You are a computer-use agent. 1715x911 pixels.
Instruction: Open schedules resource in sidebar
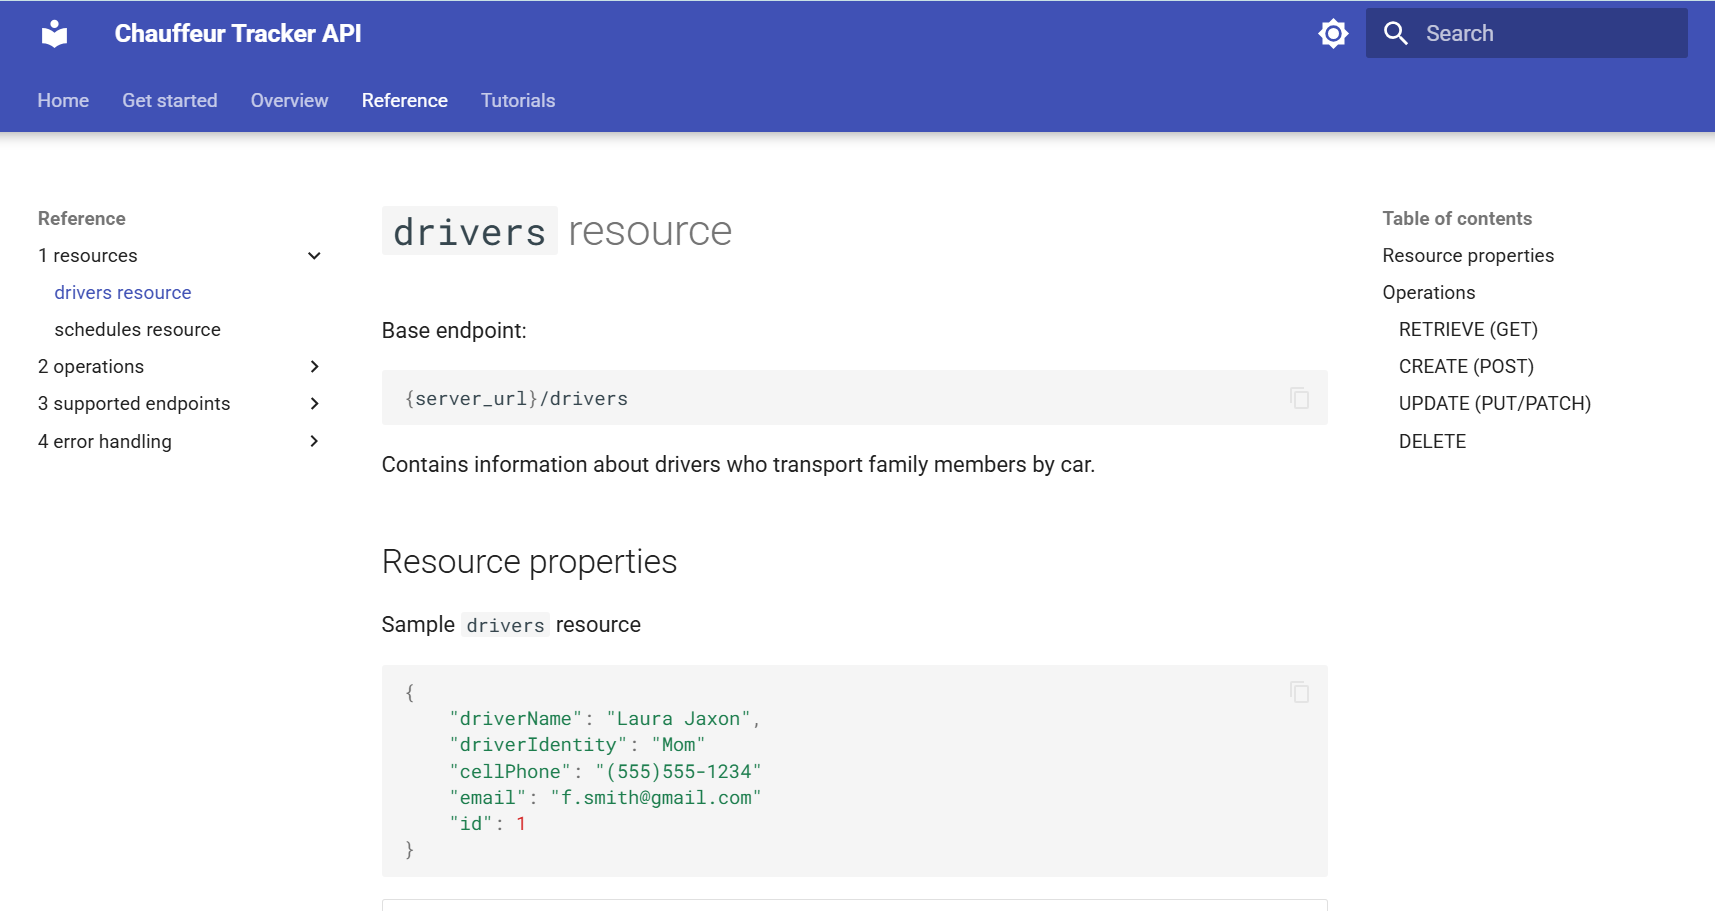137,330
